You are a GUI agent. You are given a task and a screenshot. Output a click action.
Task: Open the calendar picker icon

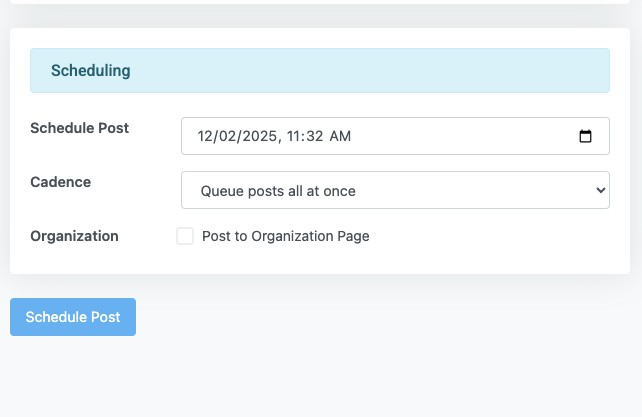[x=585, y=136]
